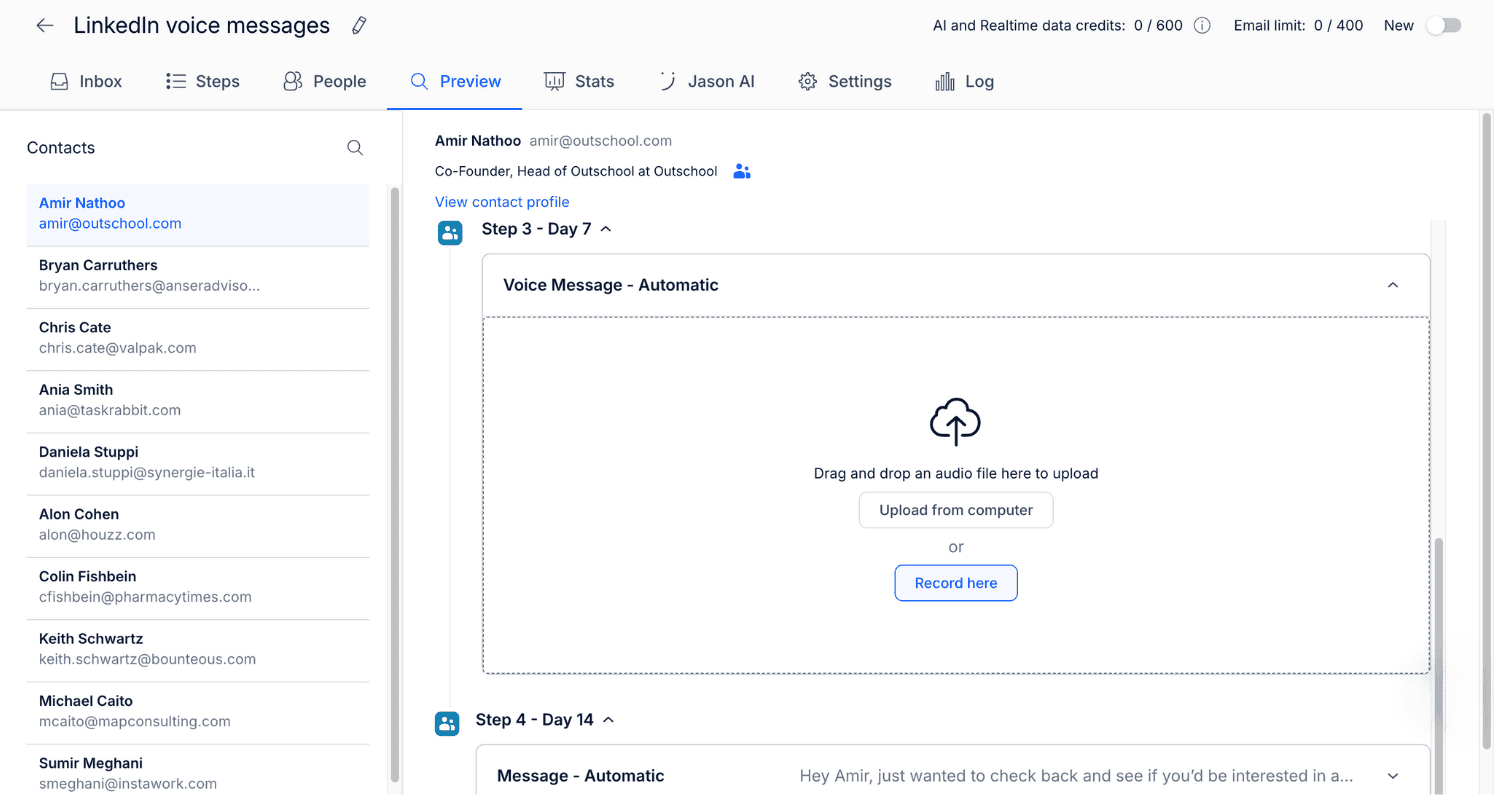The height and width of the screenshot is (810, 1494).
Task: Collapse Step 3 - Day 7 section
Action: pos(605,229)
